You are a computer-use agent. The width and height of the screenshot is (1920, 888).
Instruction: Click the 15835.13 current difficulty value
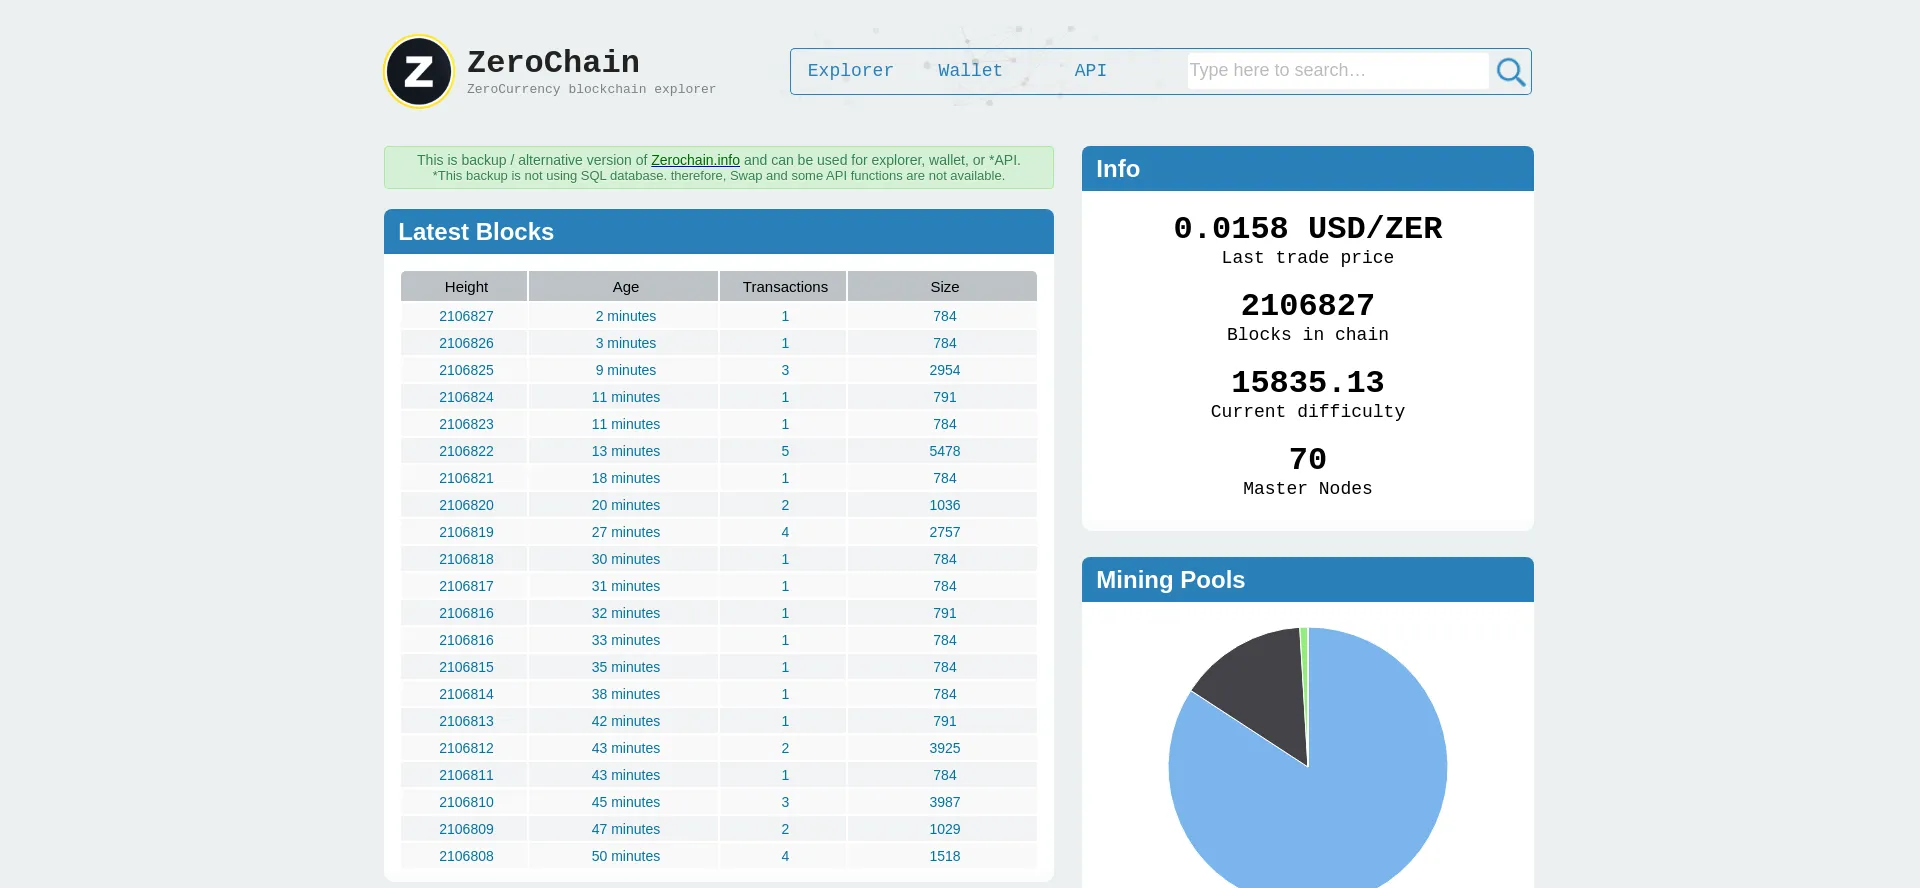point(1308,382)
